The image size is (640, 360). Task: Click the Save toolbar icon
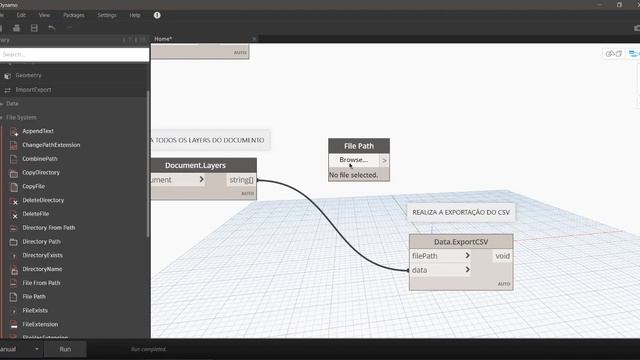(34, 28)
